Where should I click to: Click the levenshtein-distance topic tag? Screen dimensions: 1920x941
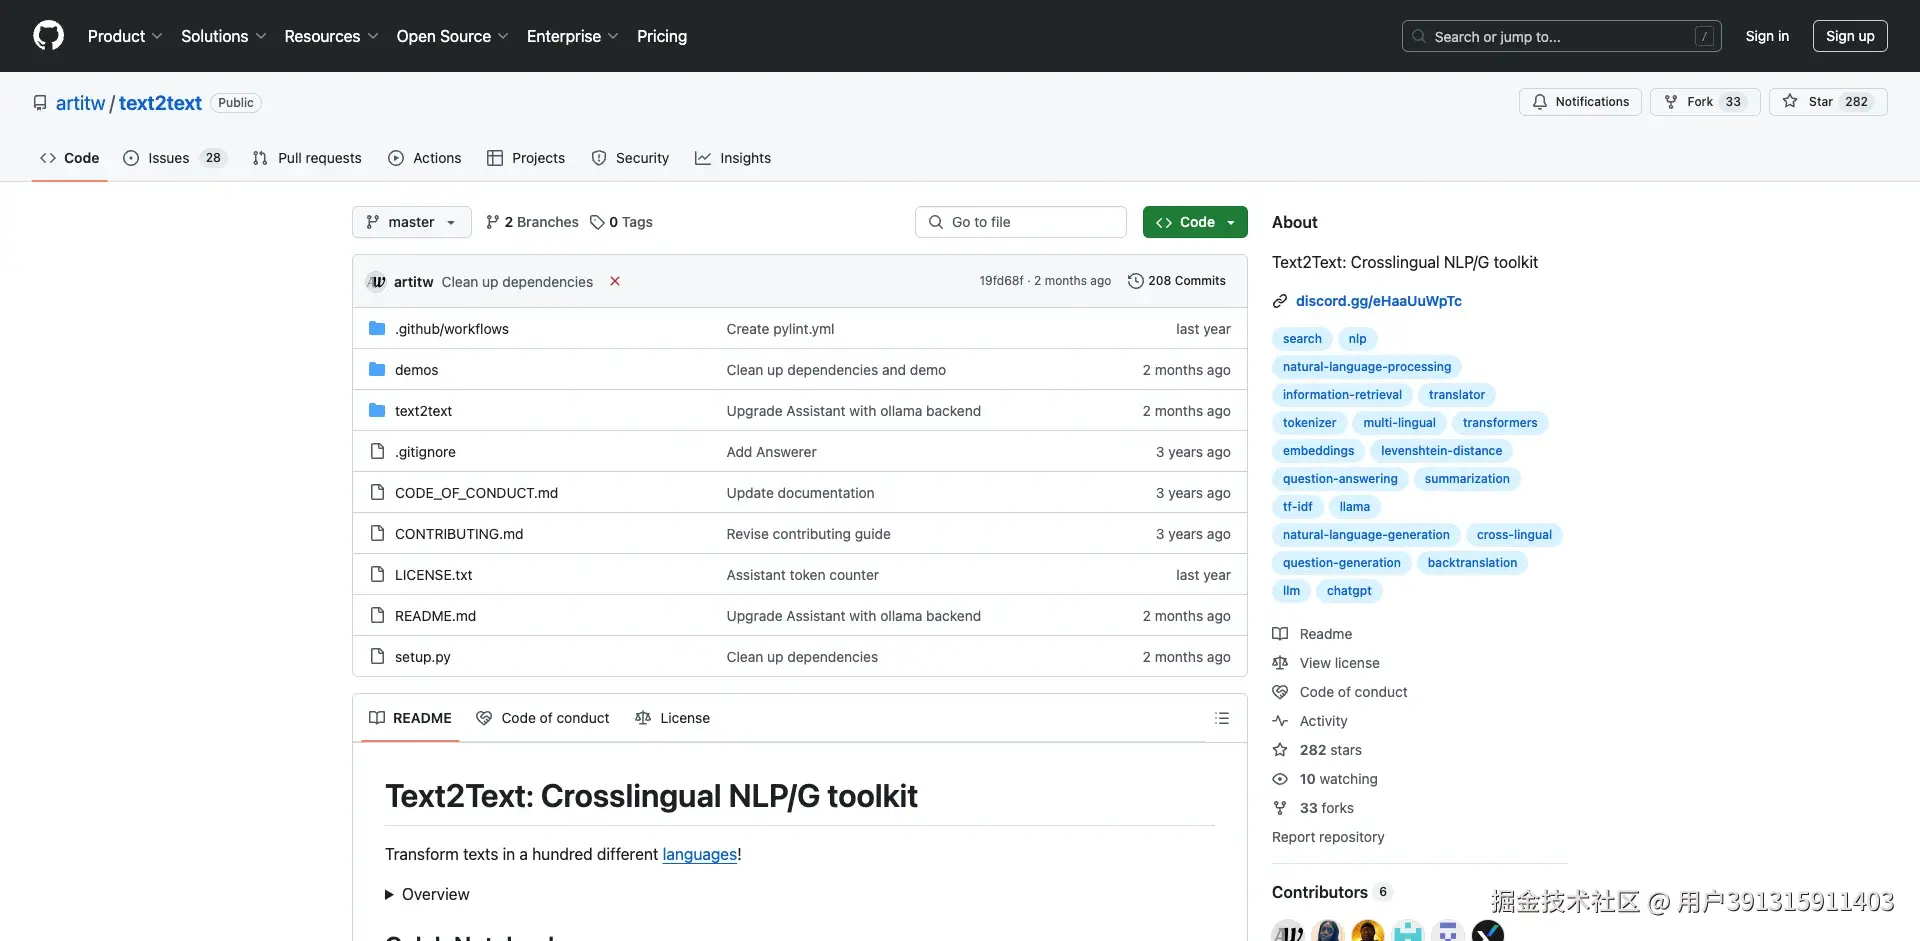pyautogui.click(x=1441, y=451)
